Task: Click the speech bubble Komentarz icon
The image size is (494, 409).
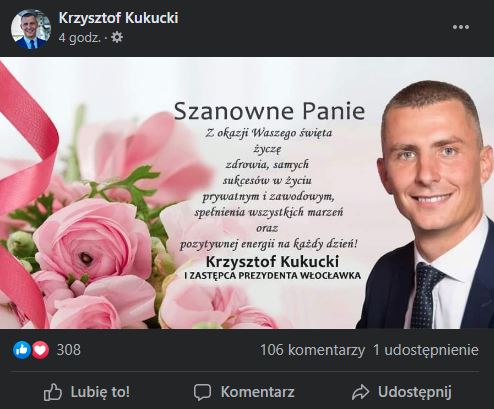Action: pyautogui.click(x=202, y=392)
